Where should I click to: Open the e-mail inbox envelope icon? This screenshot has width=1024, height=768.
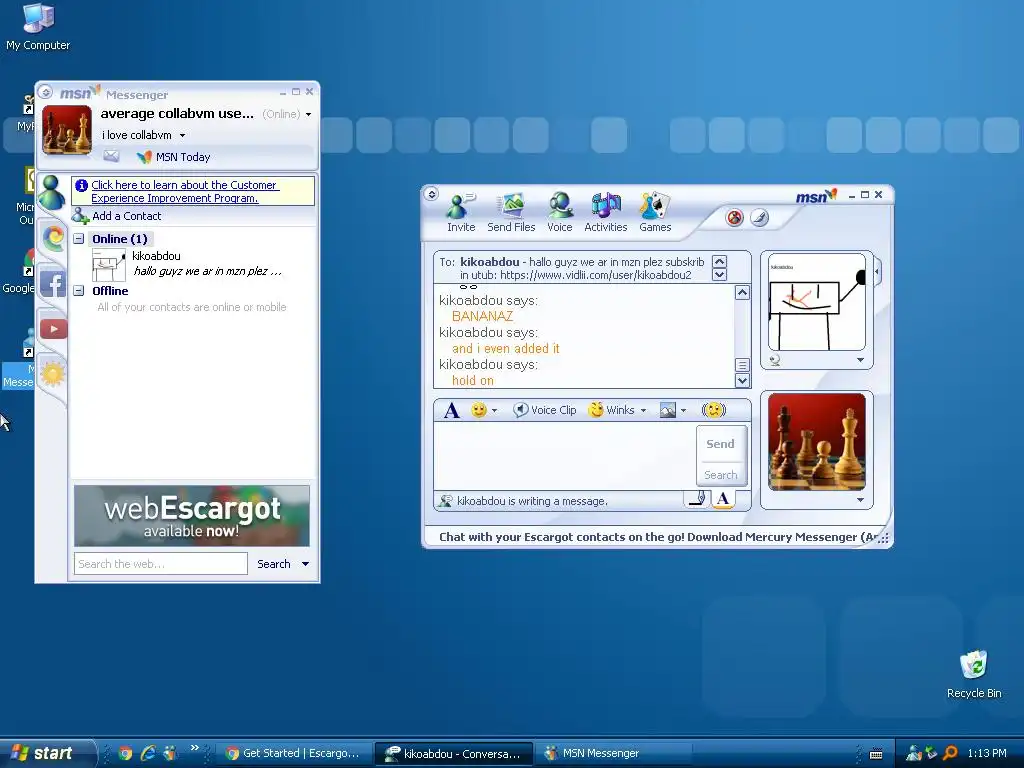[x=111, y=156]
